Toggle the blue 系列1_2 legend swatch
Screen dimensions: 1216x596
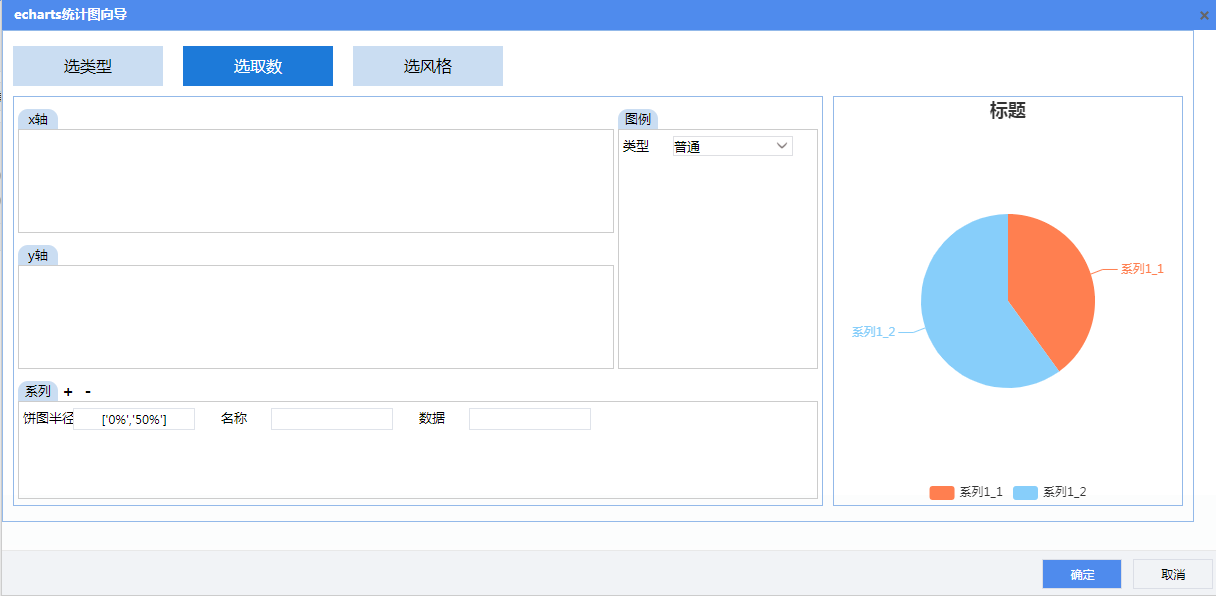coord(1025,492)
